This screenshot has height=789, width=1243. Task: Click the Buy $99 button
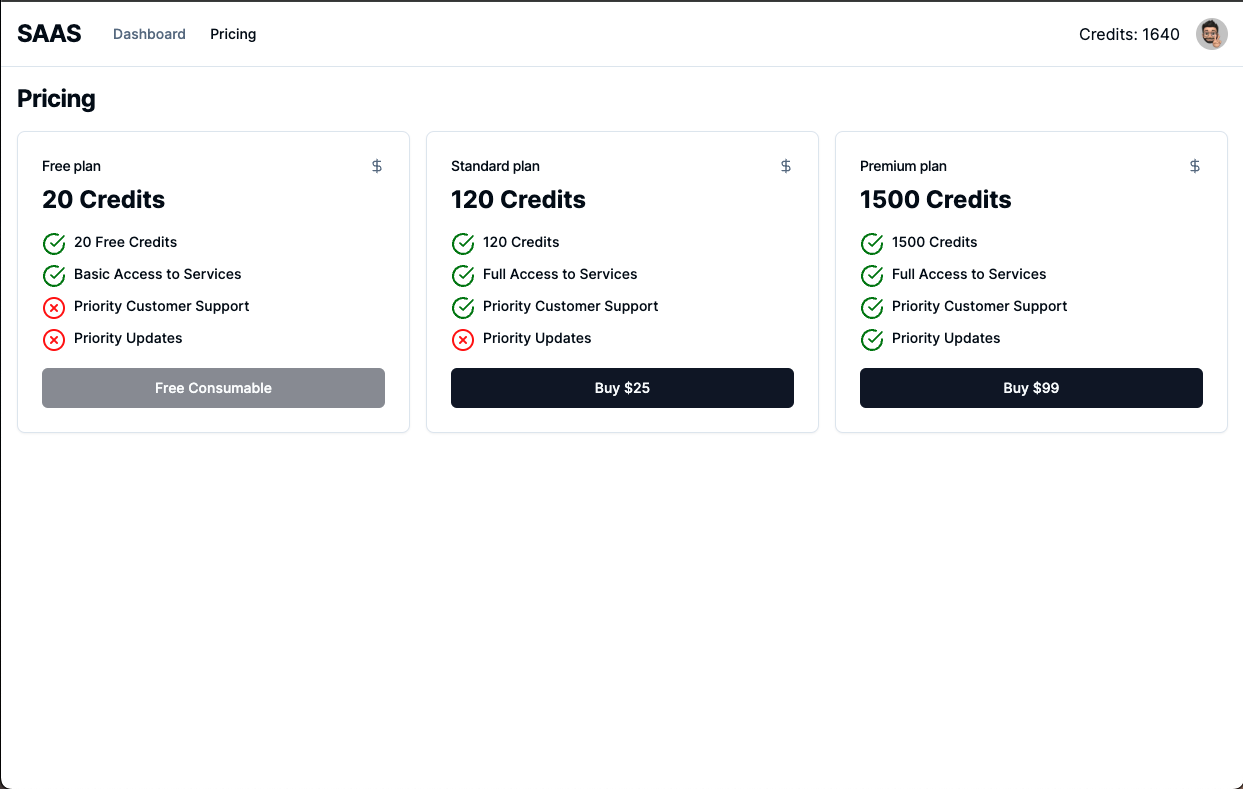click(1031, 388)
